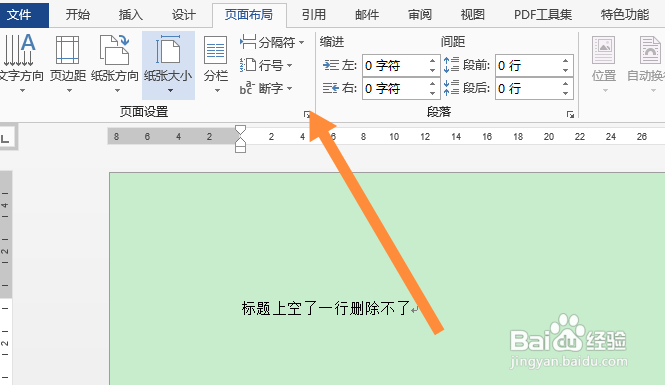Select the 页面布局 ribbon tab
Image resolution: width=665 pixels, height=385 pixels.
point(249,15)
